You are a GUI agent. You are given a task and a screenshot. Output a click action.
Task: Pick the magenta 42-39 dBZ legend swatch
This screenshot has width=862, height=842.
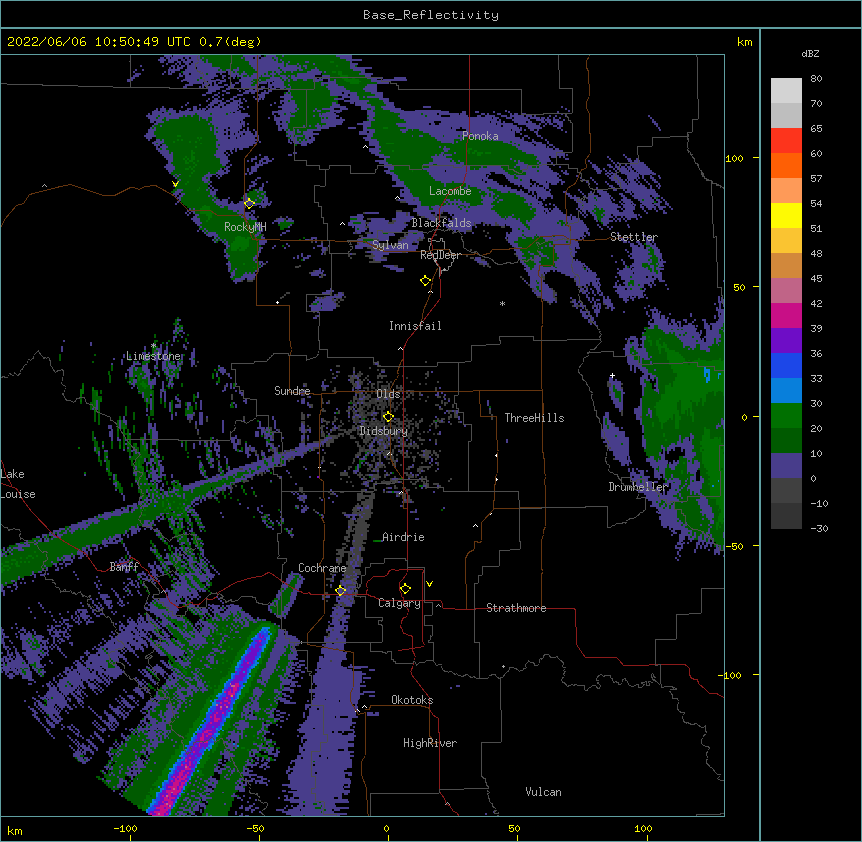click(786, 315)
